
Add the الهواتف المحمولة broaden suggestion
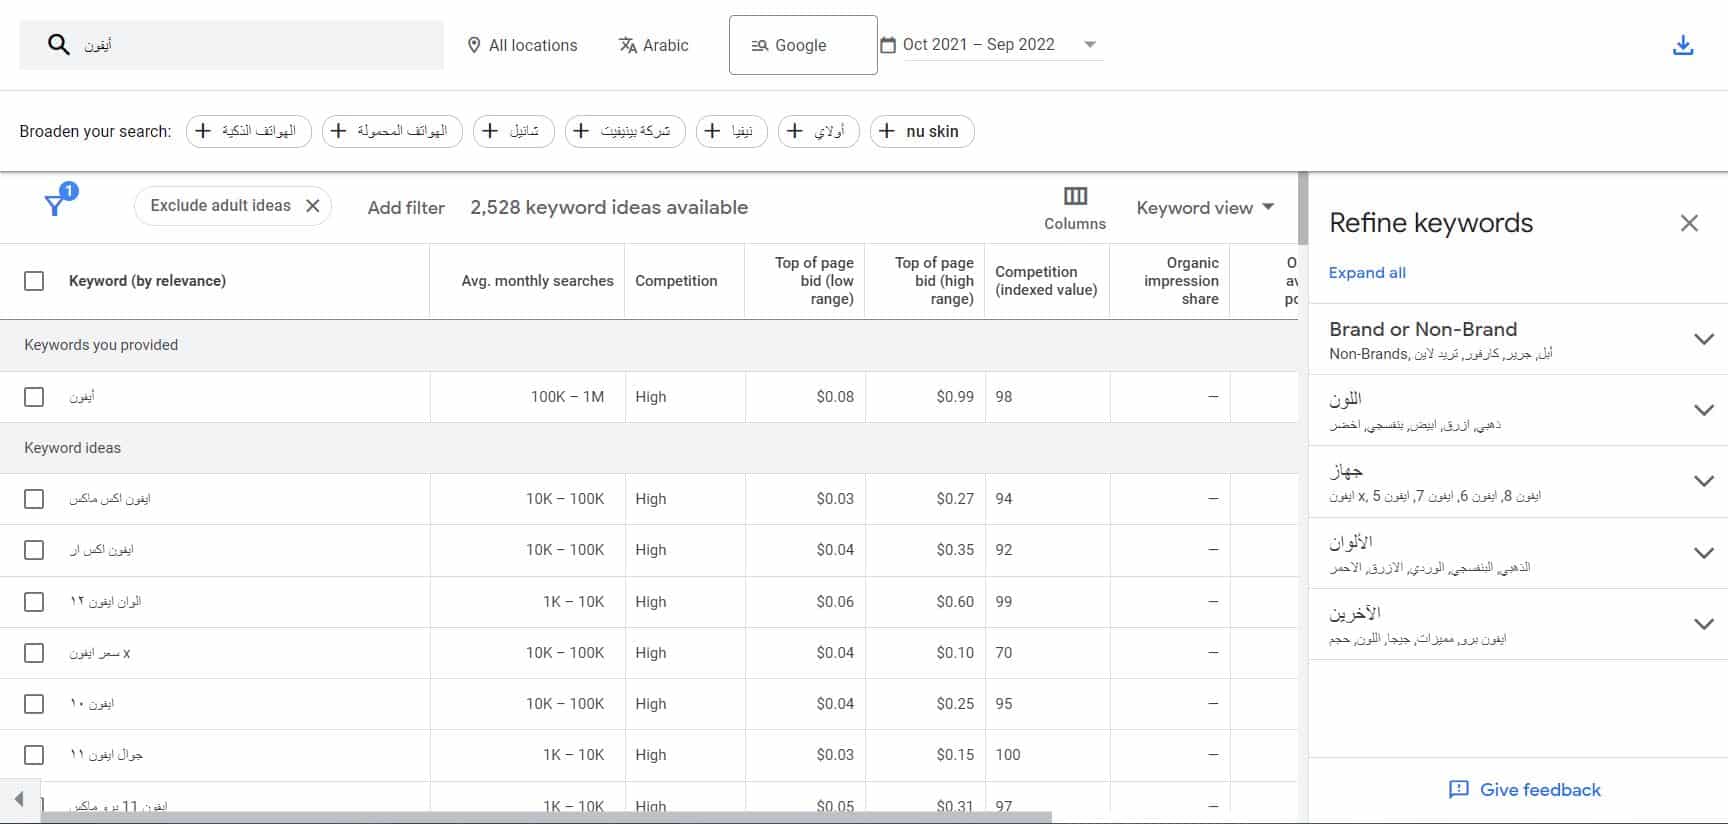click(x=392, y=131)
